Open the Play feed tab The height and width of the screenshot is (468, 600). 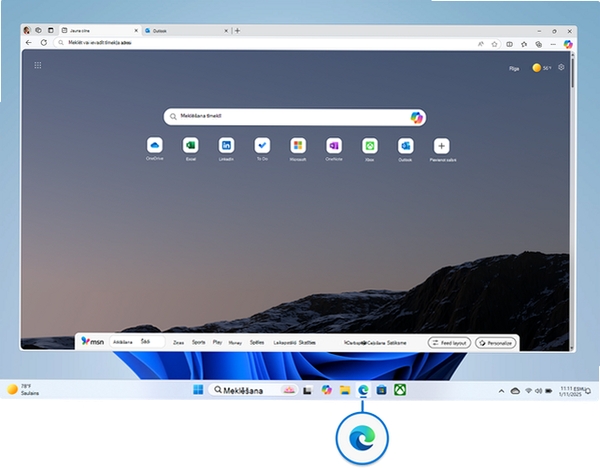pyautogui.click(x=217, y=342)
